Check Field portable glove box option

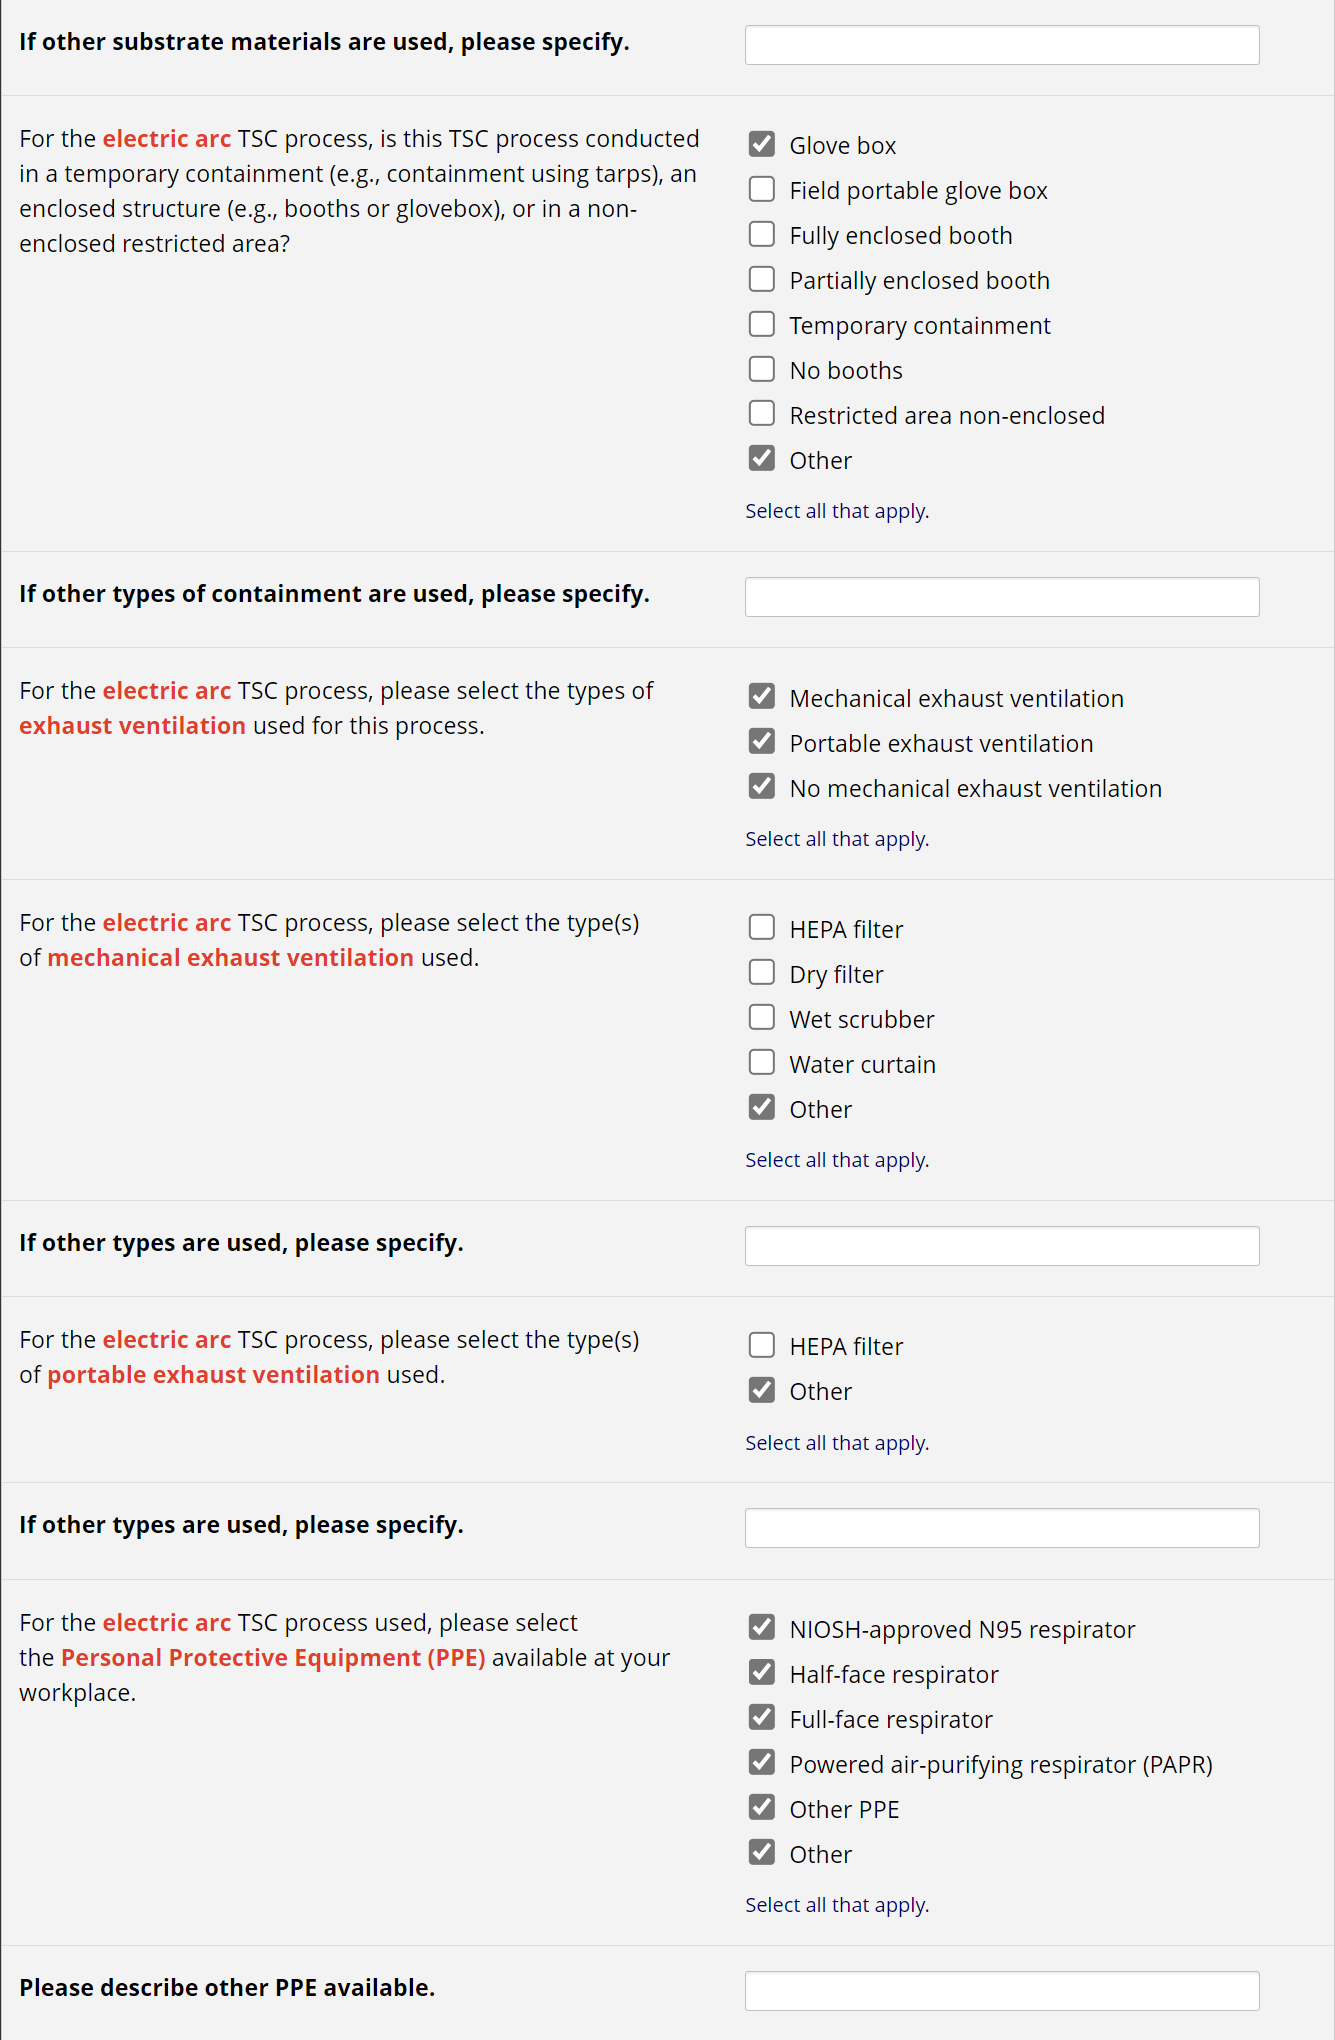coord(762,189)
